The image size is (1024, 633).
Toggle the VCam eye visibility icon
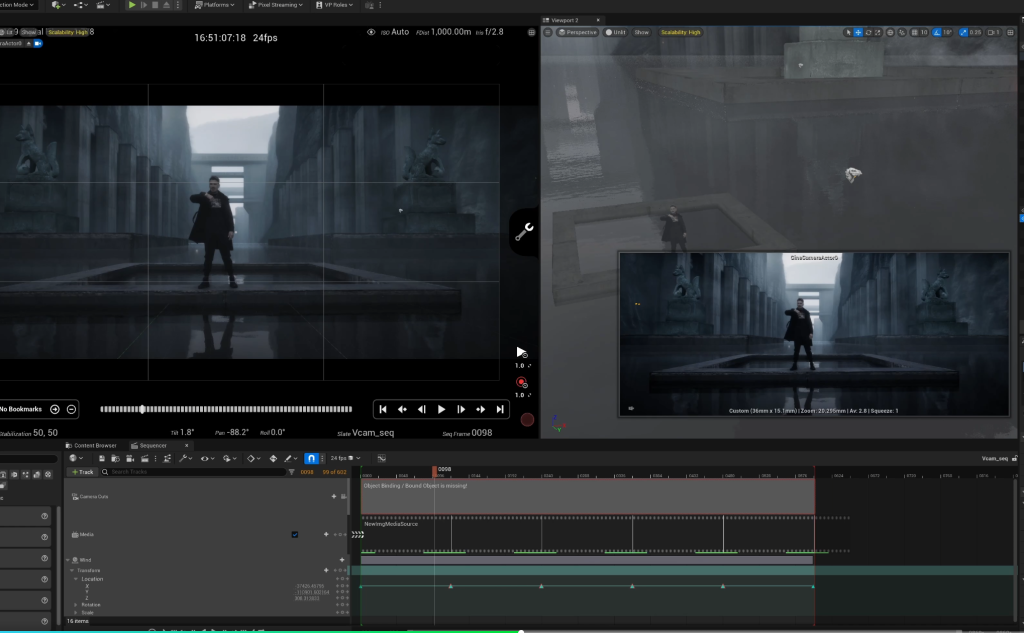point(371,32)
